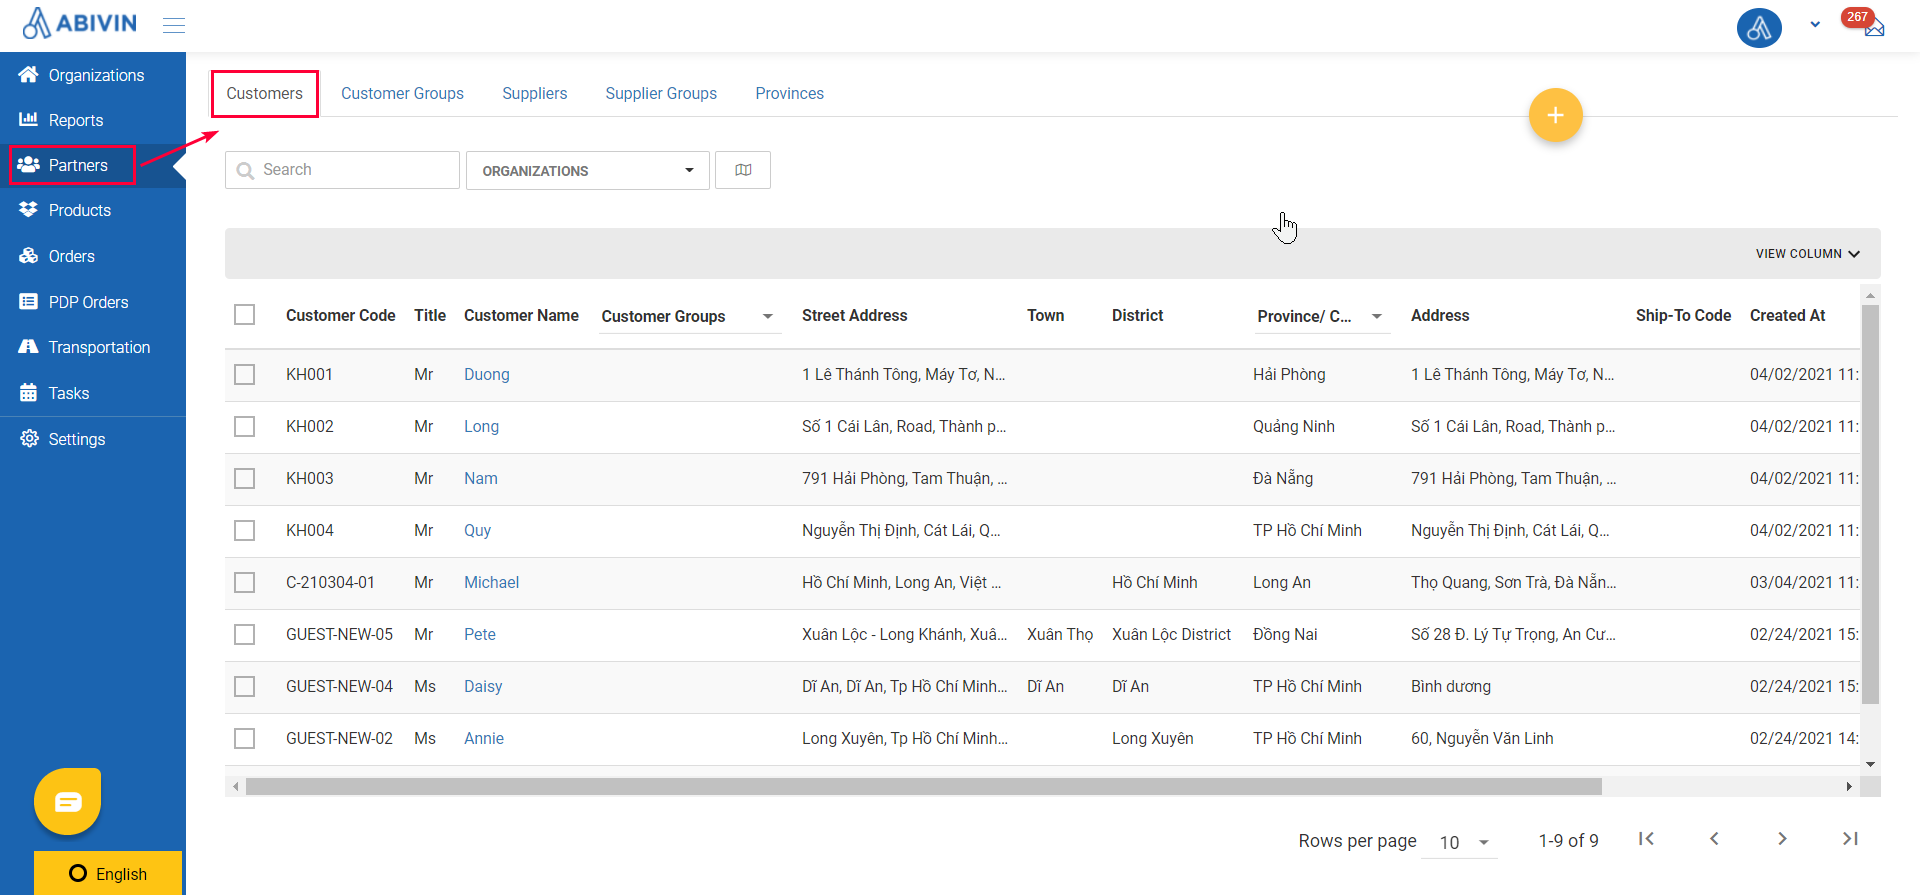Image resolution: width=1920 pixels, height=895 pixels.
Task: Go to last page
Action: 1850,839
